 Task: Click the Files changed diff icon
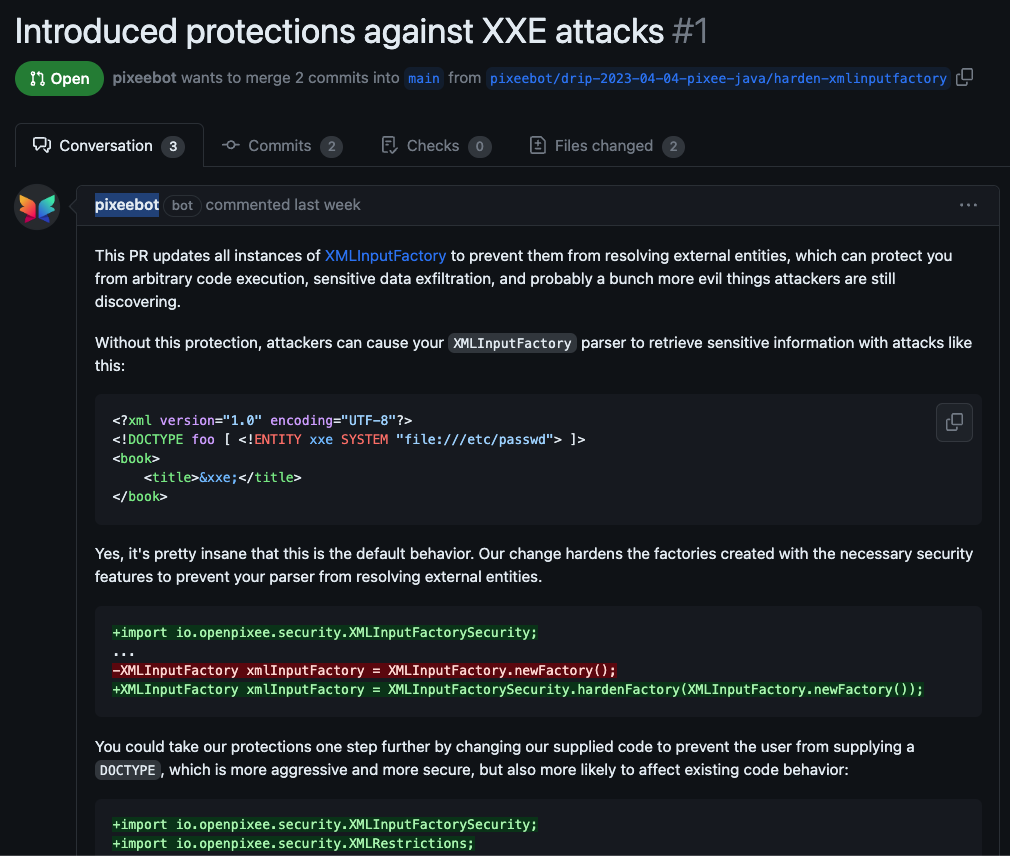coord(537,145)
